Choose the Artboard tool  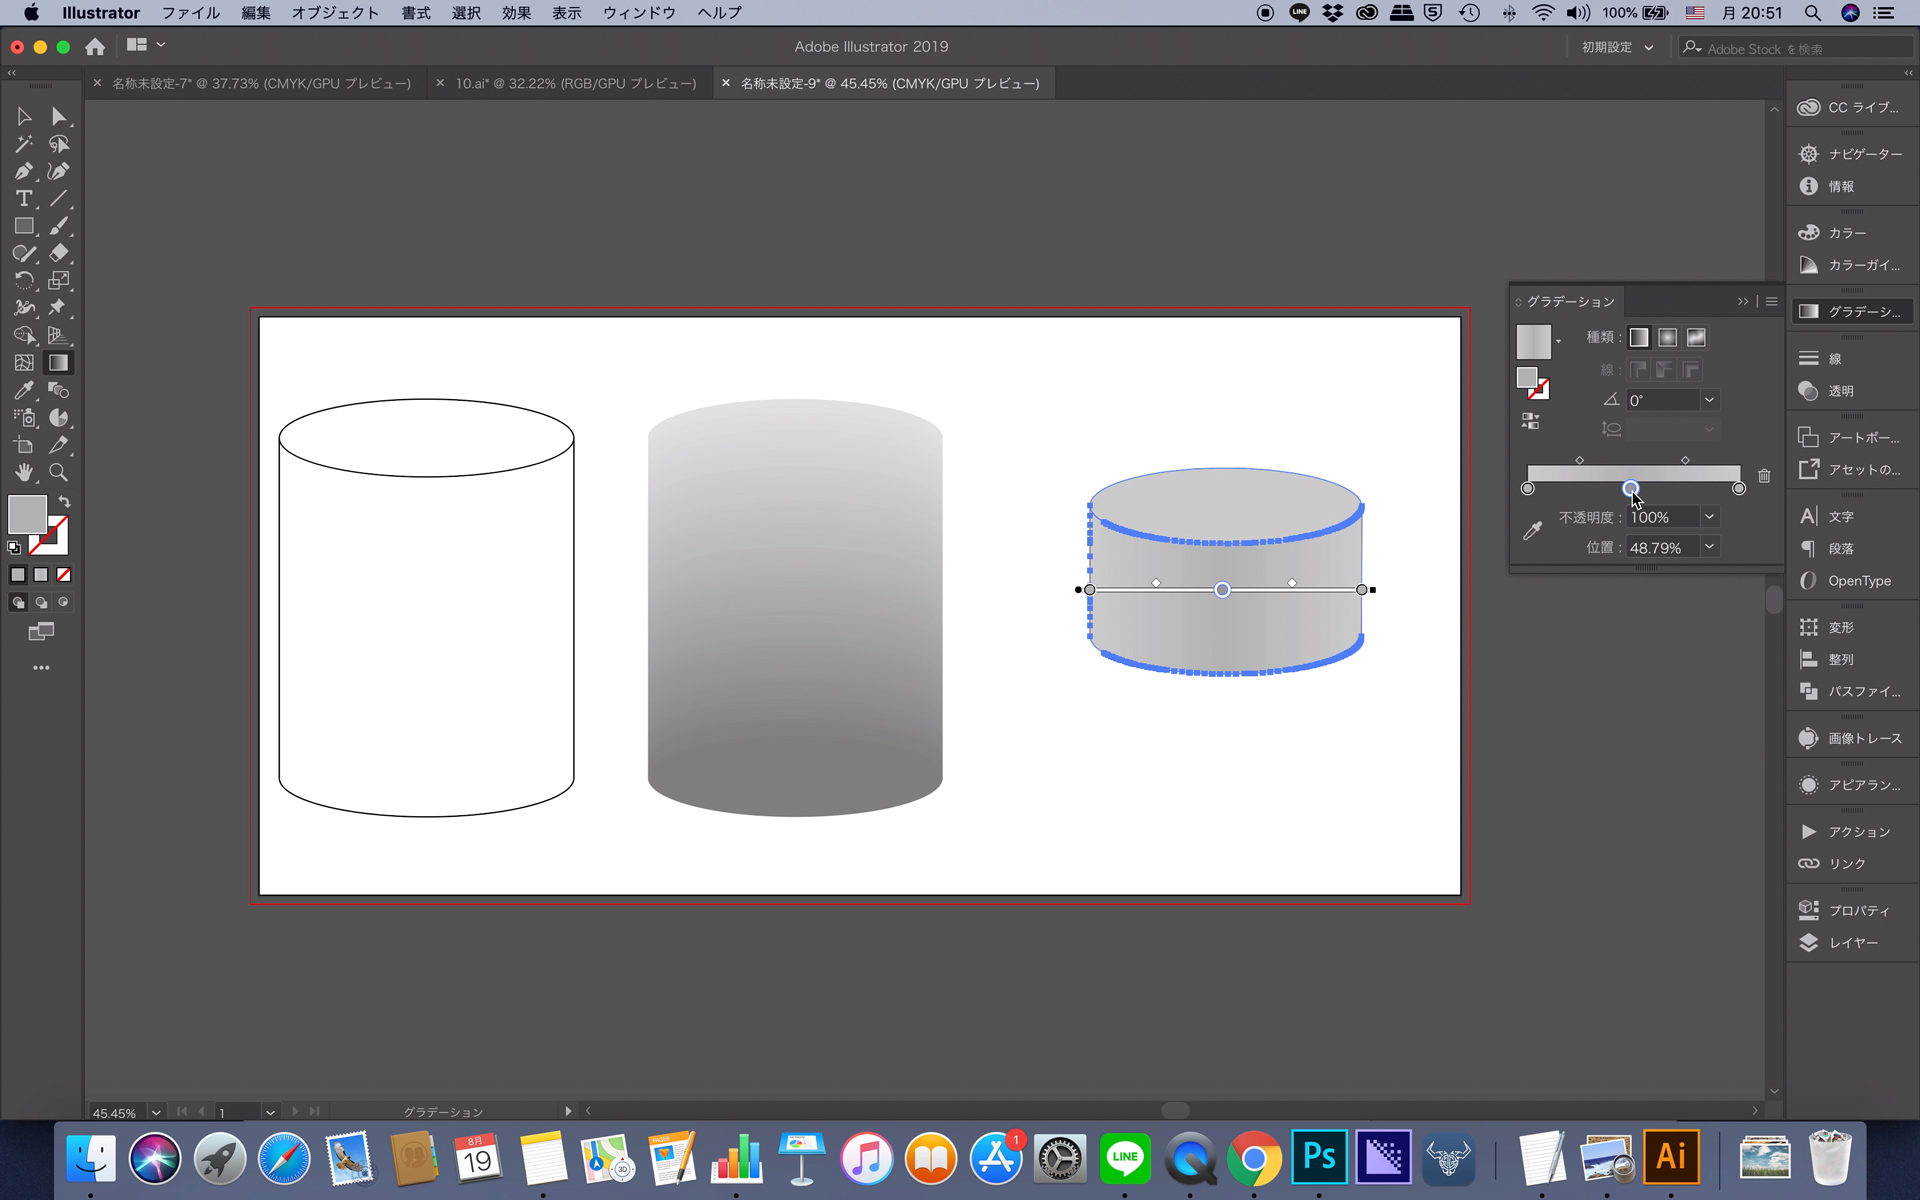coord(24,445)
